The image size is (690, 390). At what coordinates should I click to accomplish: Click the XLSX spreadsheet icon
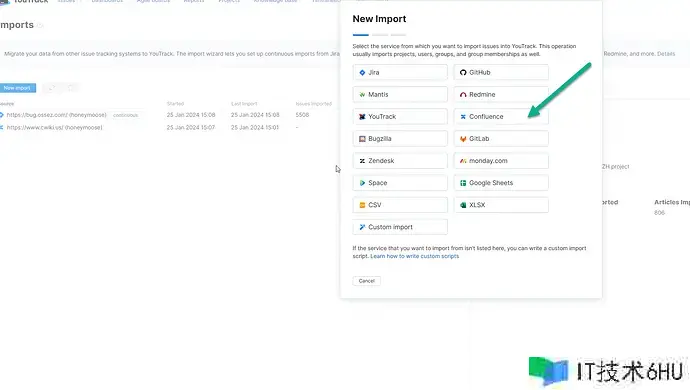pos(463,205)
